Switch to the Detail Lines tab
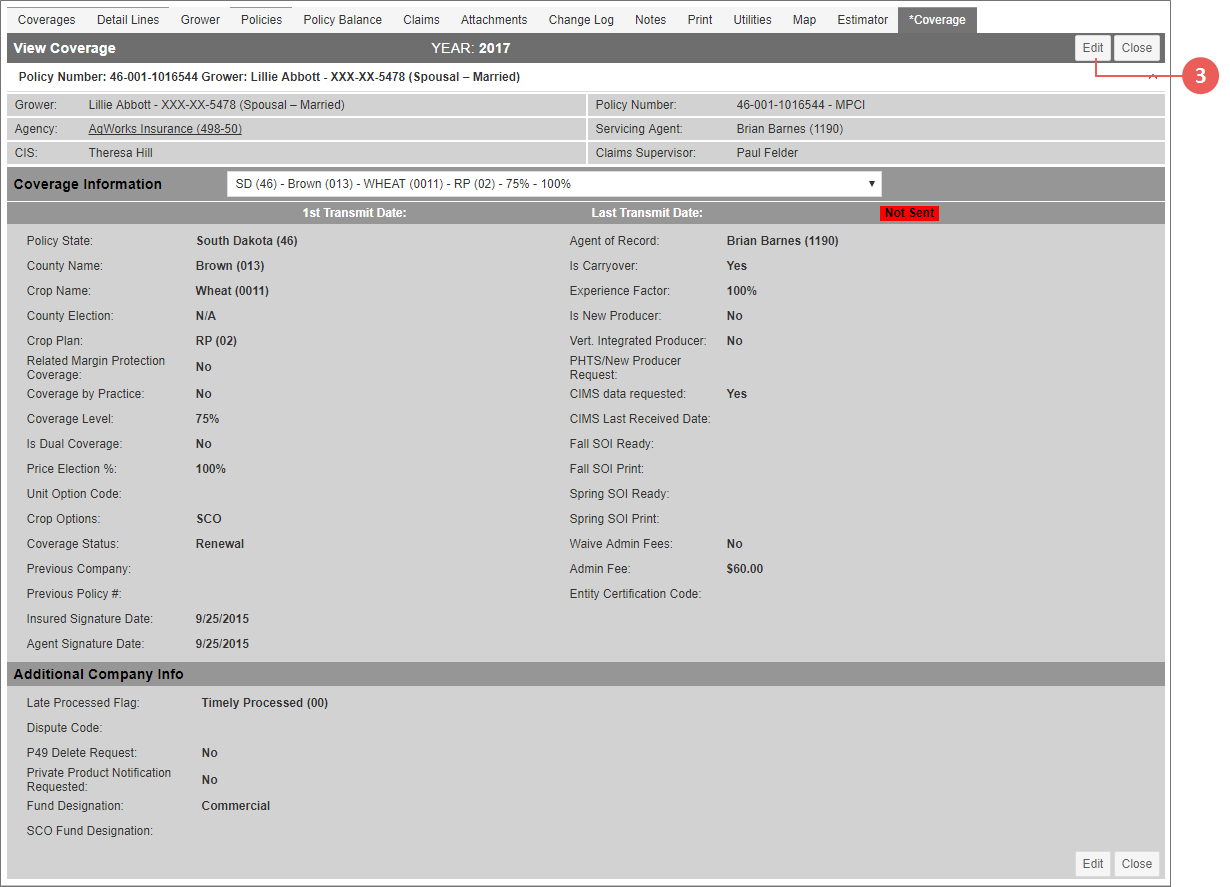1230x887 pixels. click(x=128, y=20)
